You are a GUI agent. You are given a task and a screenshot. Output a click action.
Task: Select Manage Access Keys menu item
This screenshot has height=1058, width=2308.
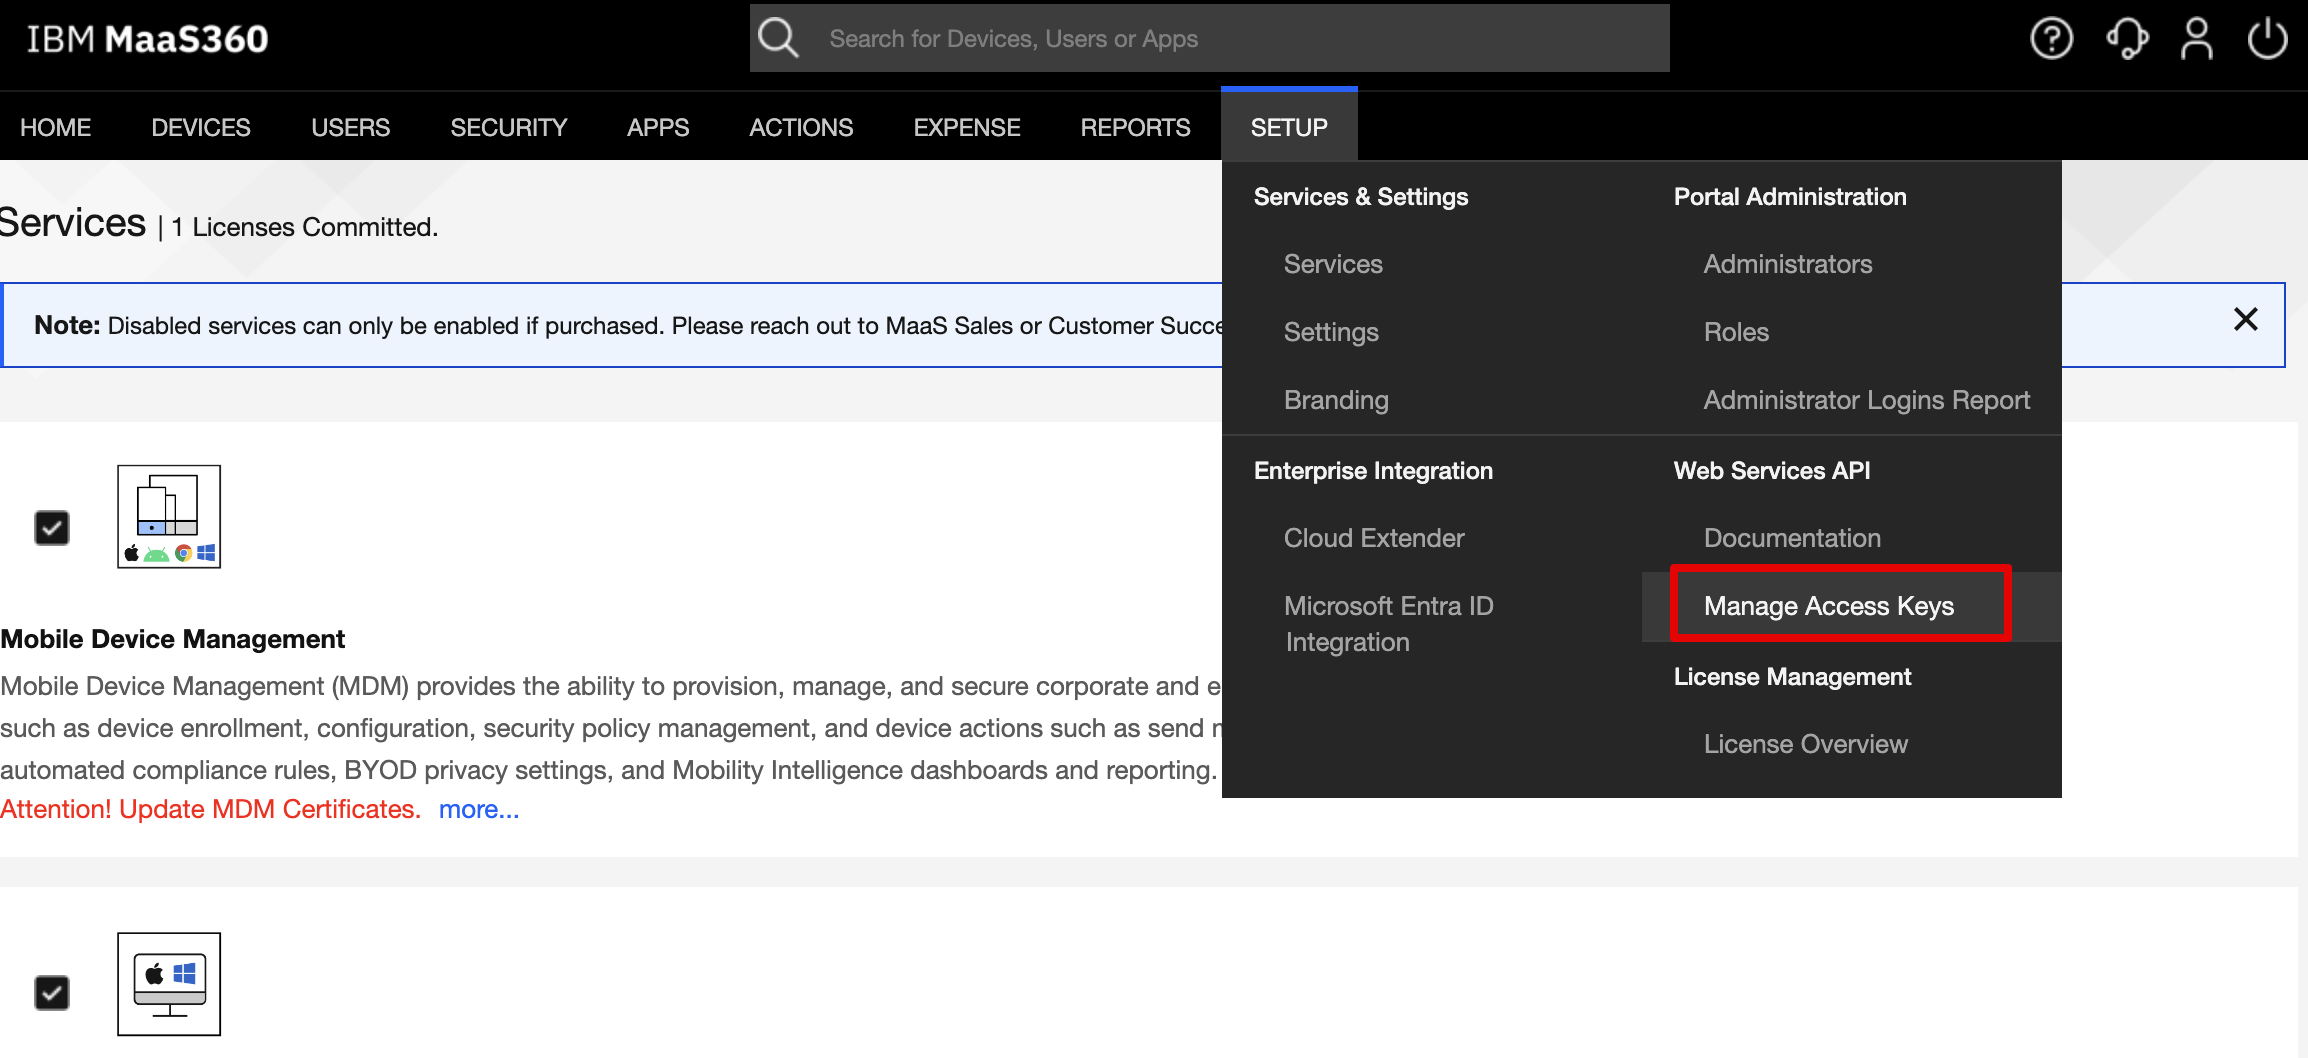coord(1828,606)
